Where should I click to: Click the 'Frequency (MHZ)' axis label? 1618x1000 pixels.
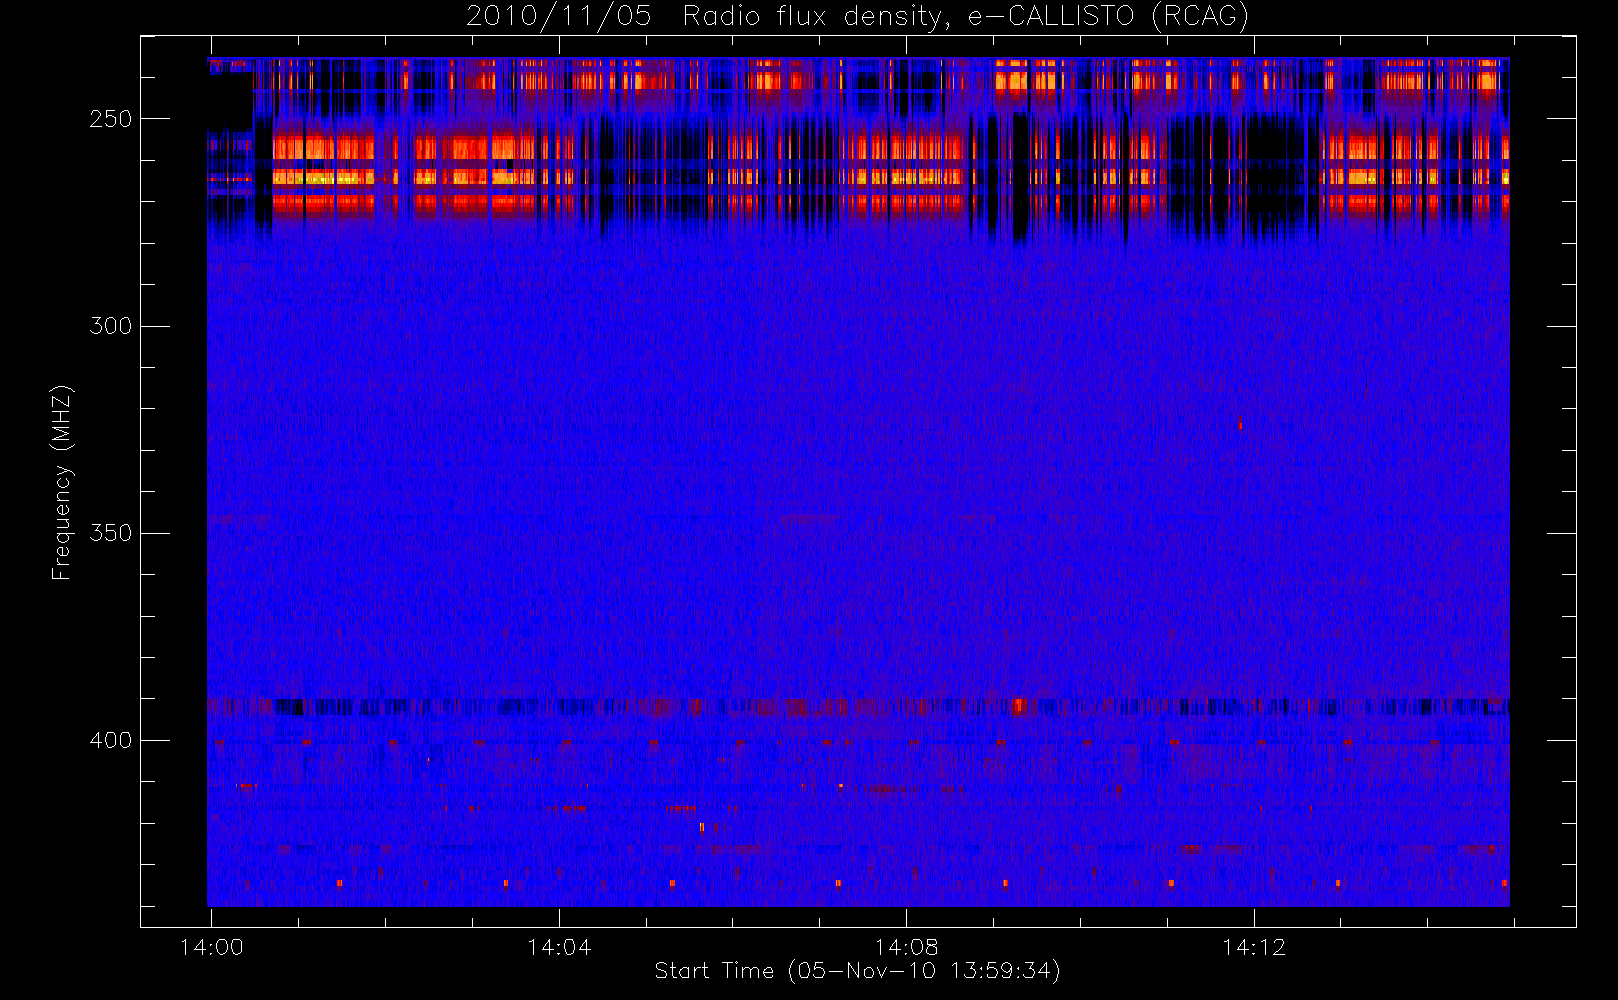coord(62,482)
